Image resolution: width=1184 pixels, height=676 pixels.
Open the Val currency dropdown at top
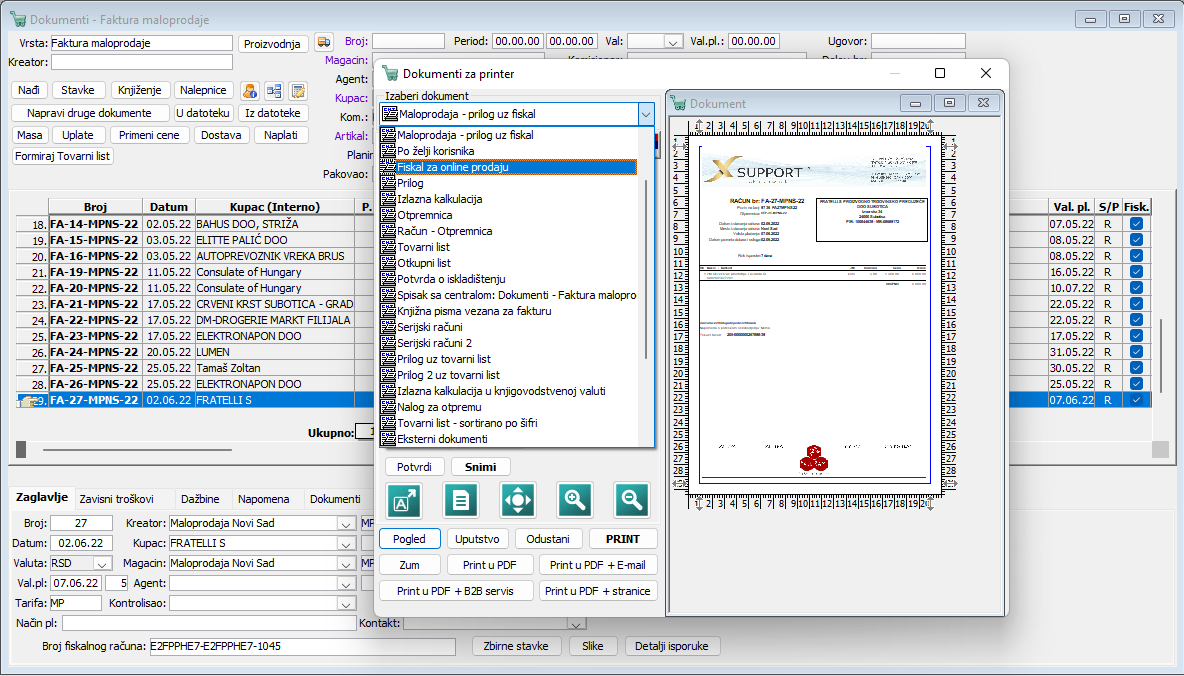[x=673, y=42]
